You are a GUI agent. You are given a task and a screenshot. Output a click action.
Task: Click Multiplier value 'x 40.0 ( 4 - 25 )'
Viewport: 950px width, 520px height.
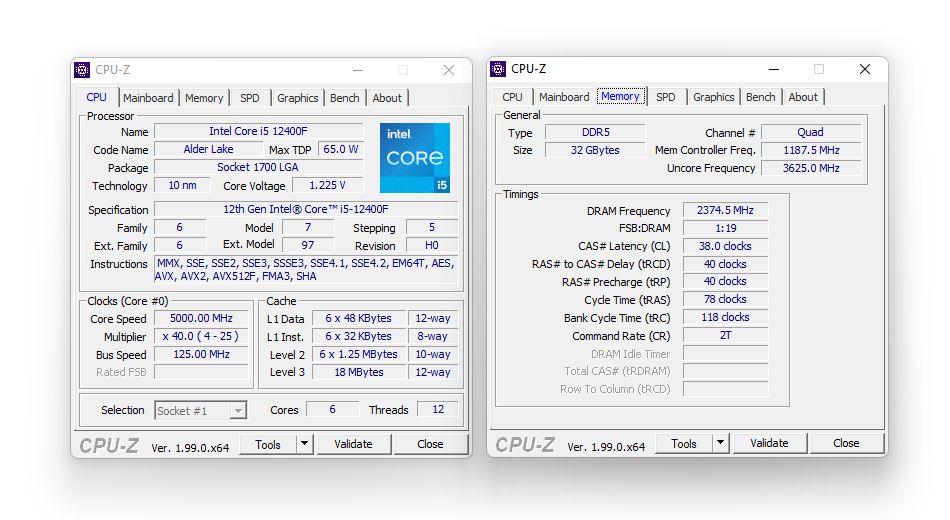click(202, 336)
